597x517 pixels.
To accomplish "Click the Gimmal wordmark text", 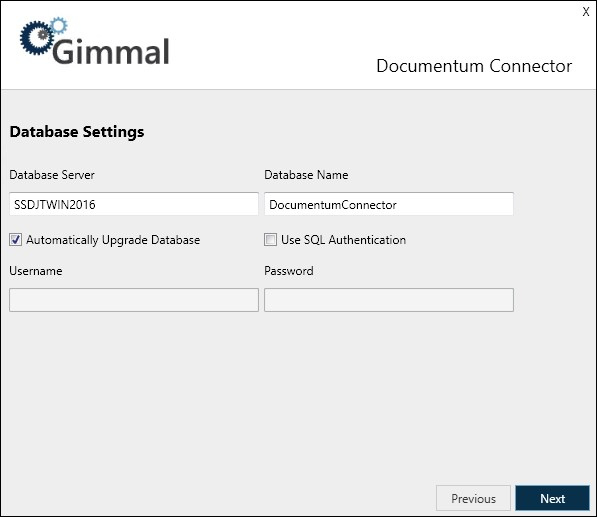I will coord(111,52).
